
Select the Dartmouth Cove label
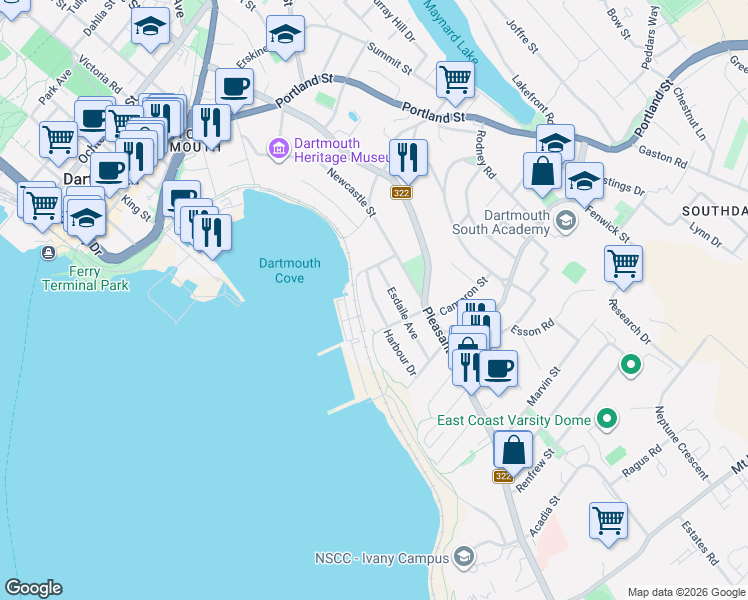(290, 270)
